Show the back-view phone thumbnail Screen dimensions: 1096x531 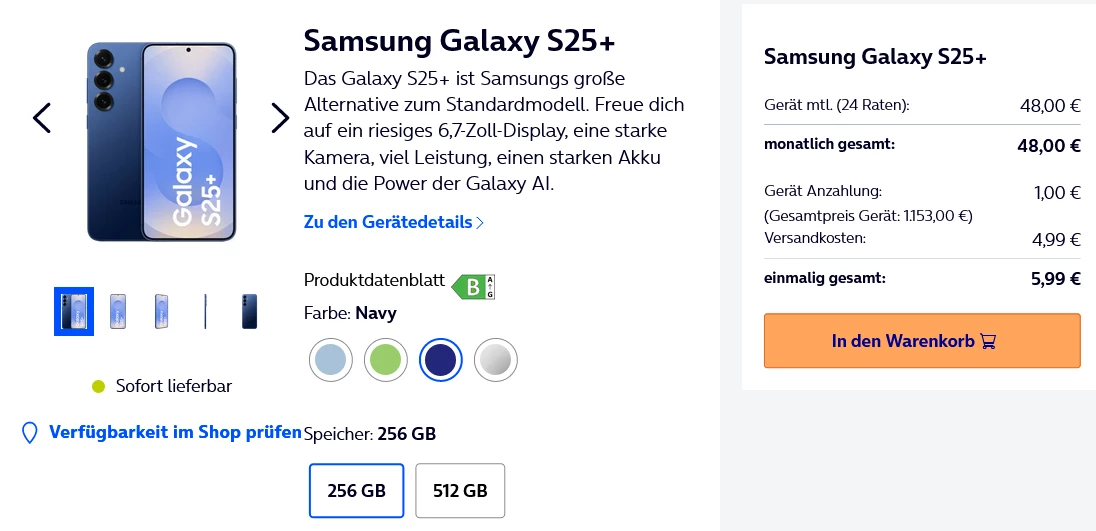[249, 311]
